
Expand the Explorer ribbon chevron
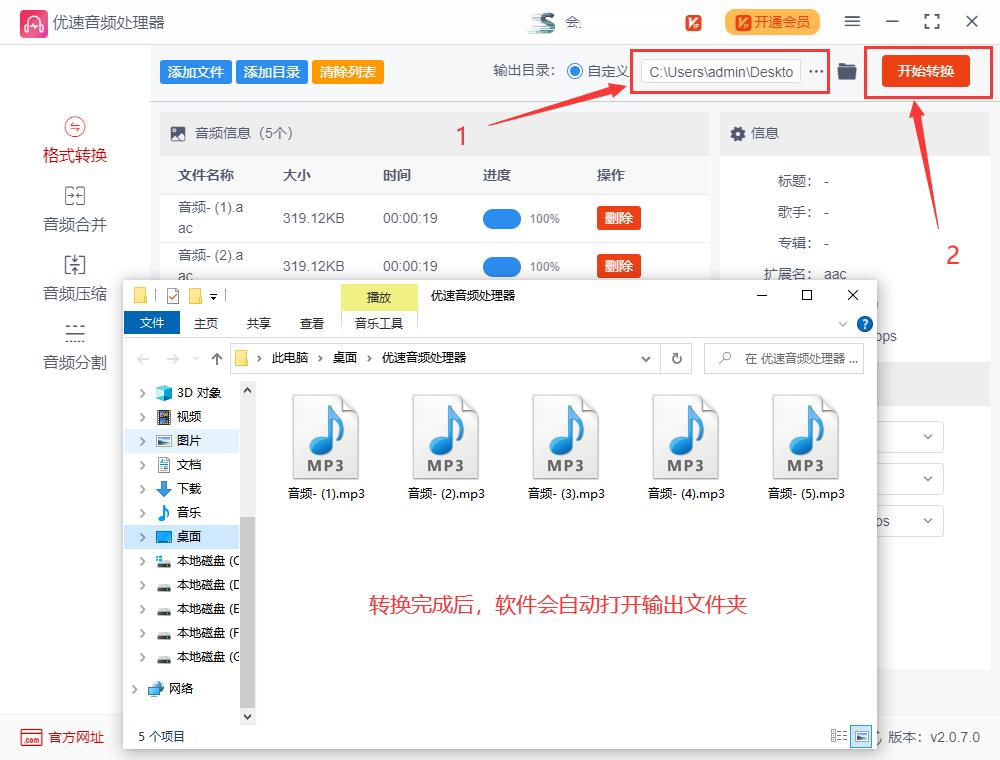tap(842, 324)
